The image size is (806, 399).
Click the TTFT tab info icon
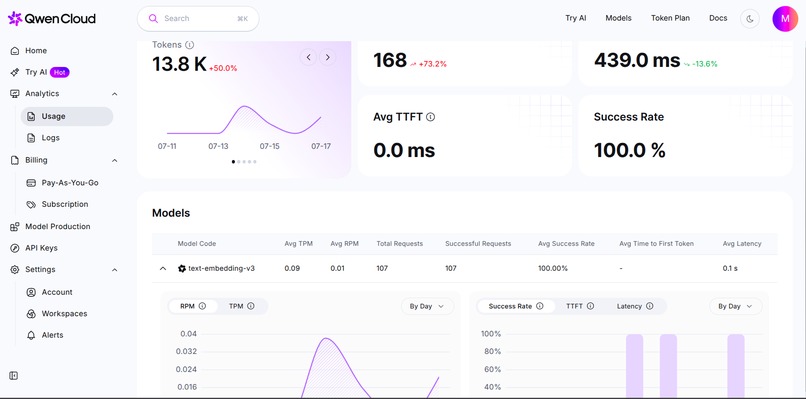590,306
